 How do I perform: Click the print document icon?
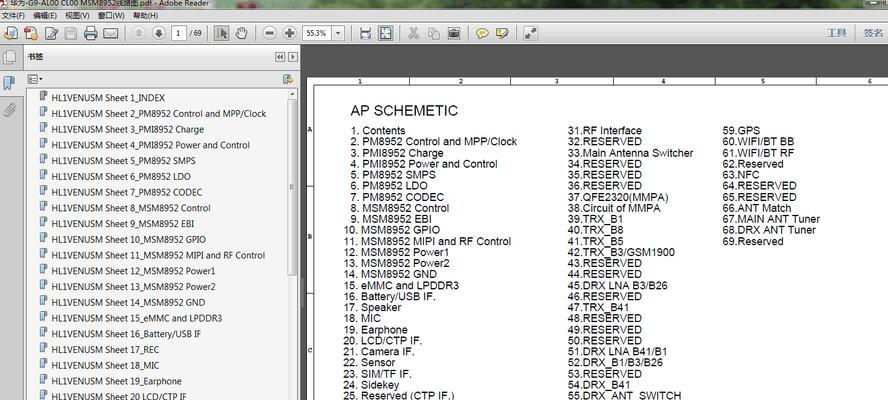(x=91, y=33)
